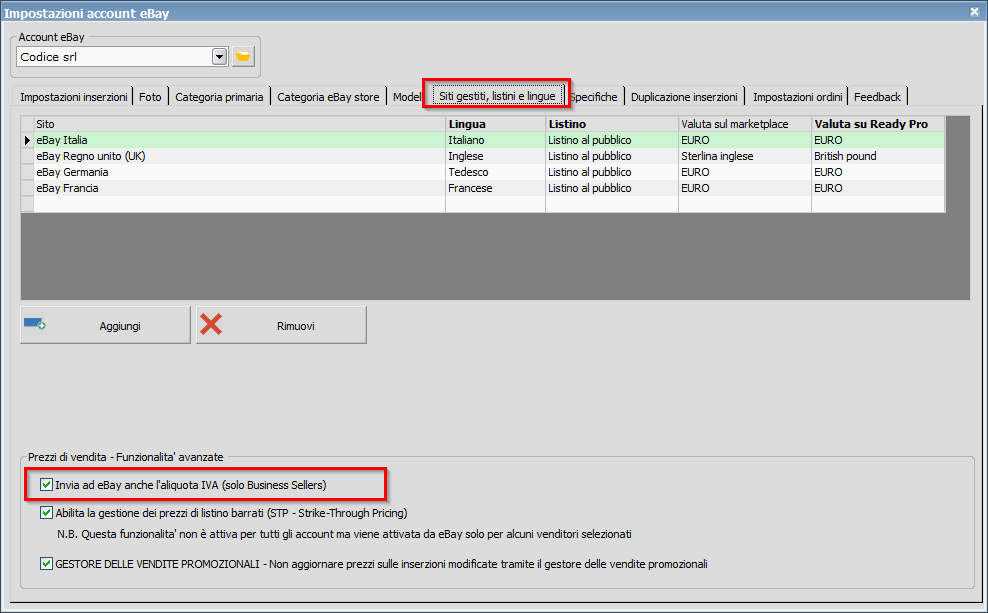Screen dimensions: 988x613
Task: Select the Categoria eBay store tab
Action: point(328,97)
